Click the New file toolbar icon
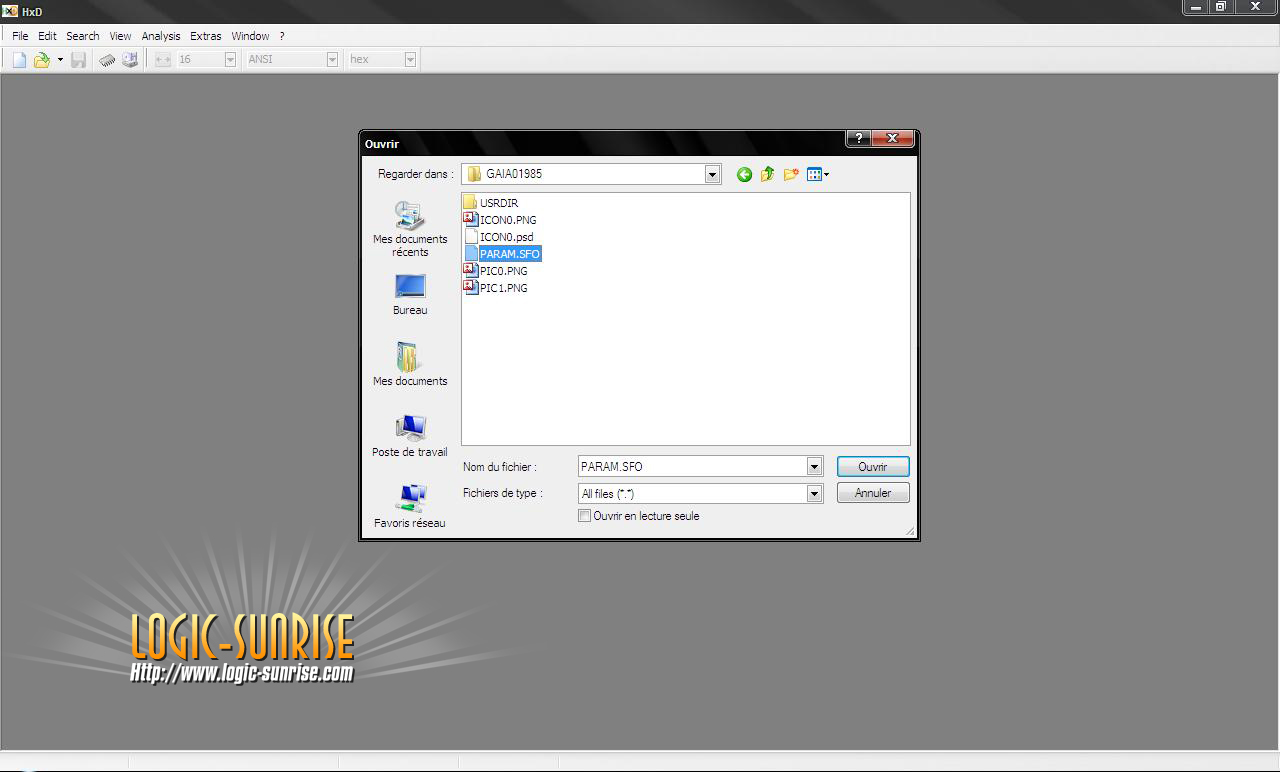This screenshot has height=772, width=1280. [x=19, y=60]
